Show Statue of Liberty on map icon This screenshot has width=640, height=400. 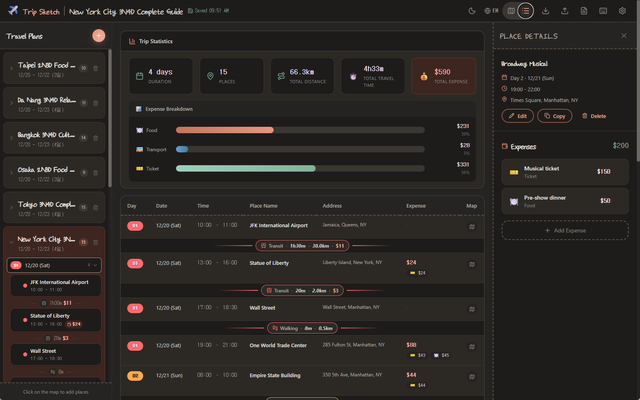click(x=471, y=263)
